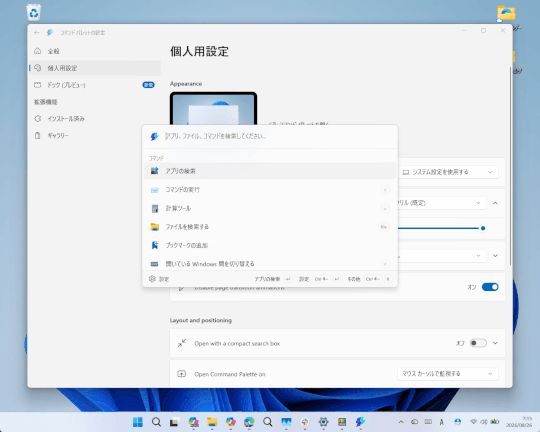Viewport: 540px width, 432px height.
Task: Open the その他 more-actions menu in the footer
Action: 369,279
